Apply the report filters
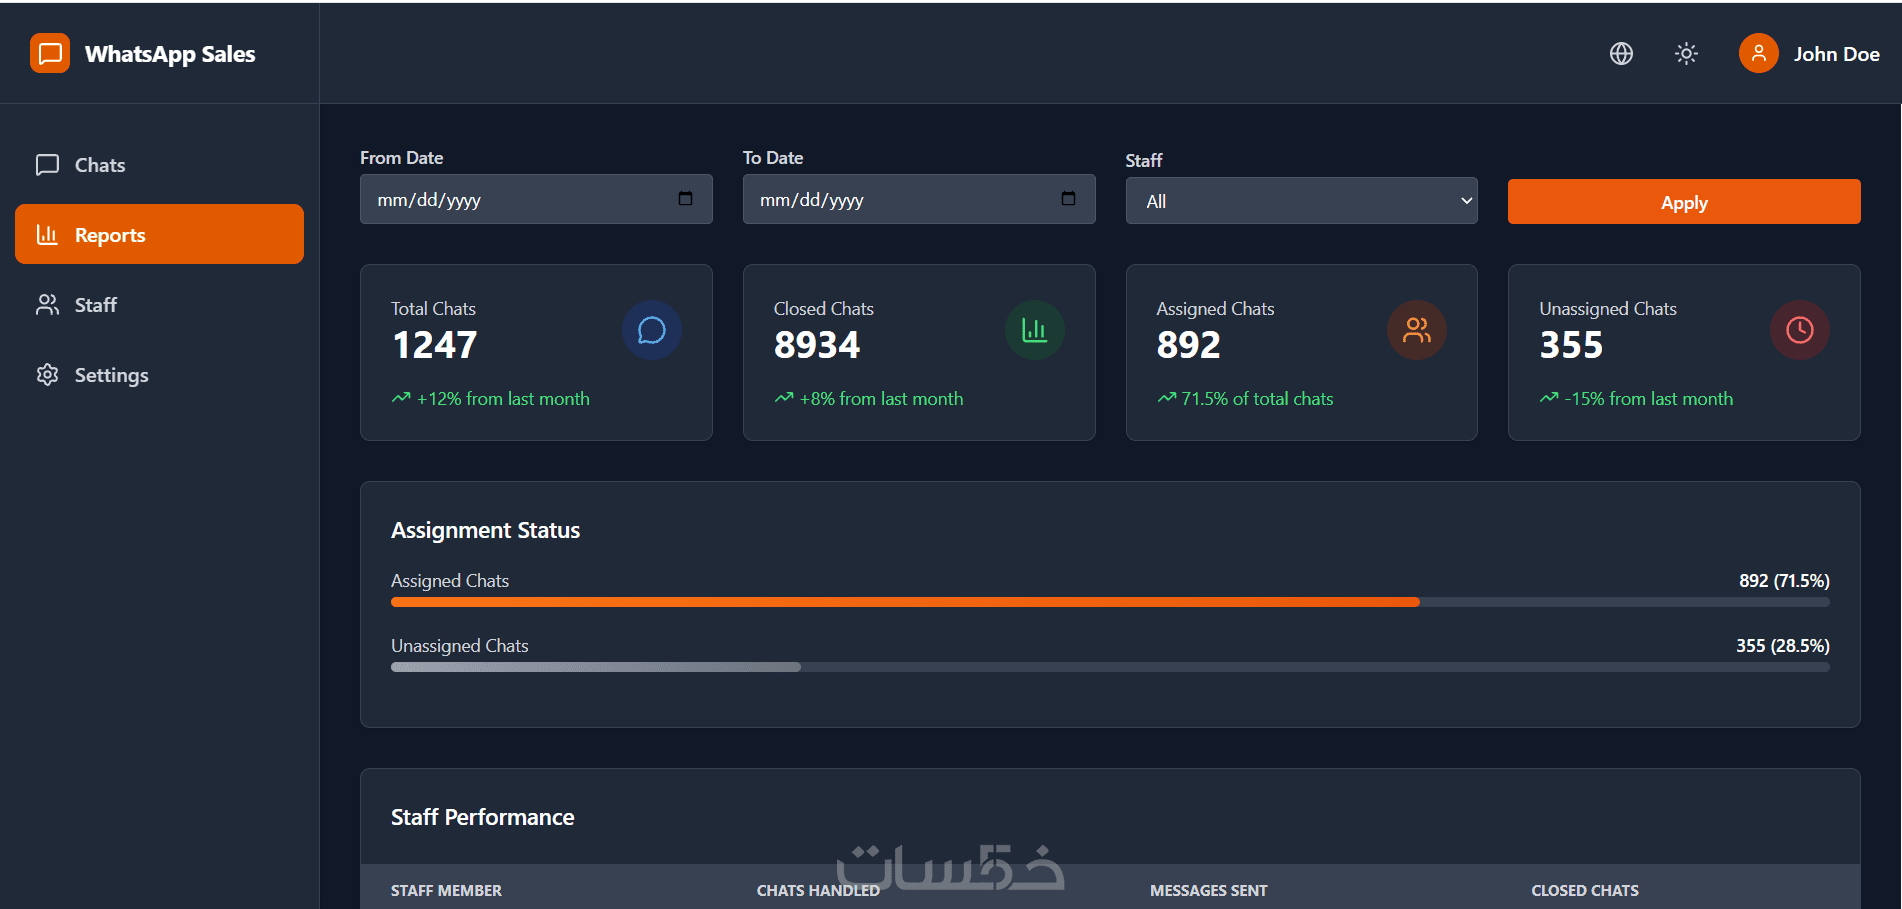This screenshot has height=909, width=1902. (1684, 202)
